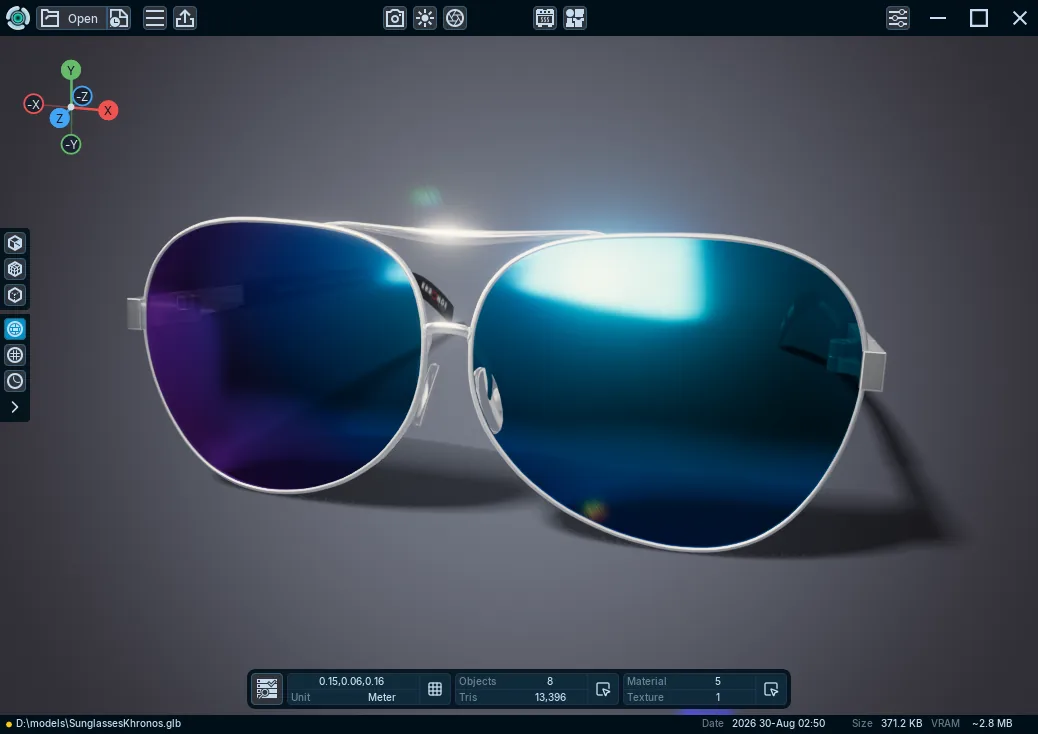Snap view to the Z axis

[60, 118]
